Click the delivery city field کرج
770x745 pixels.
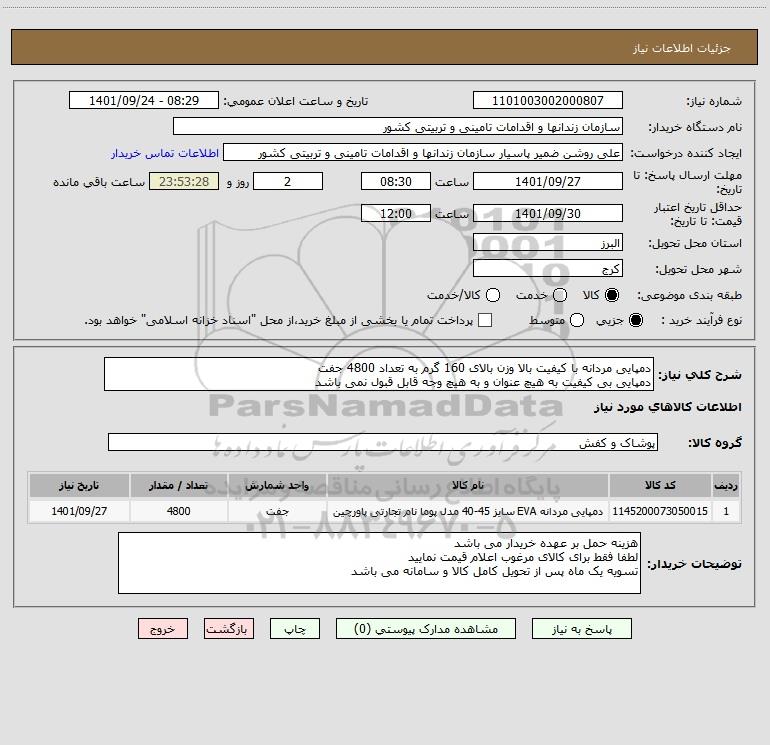coord(548,269)
